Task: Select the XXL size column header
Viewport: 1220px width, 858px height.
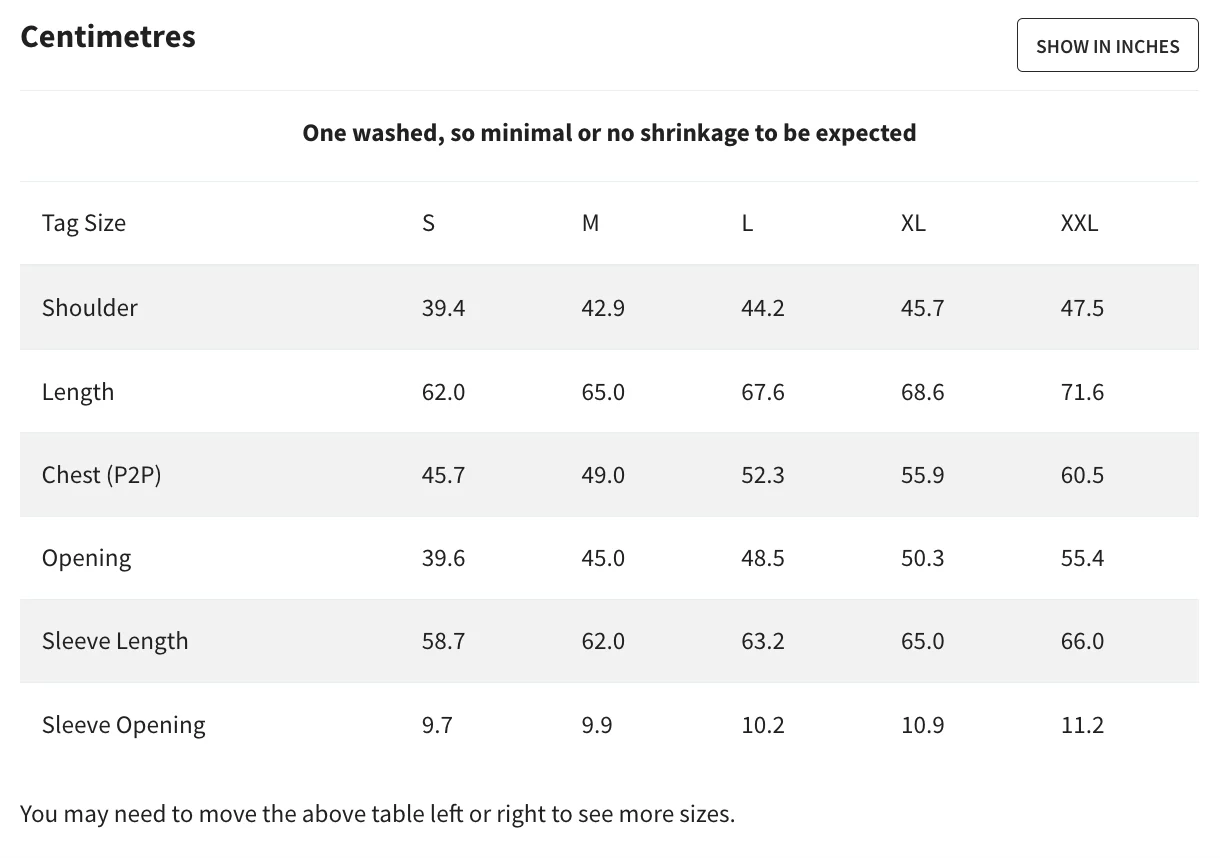Action: pyautogui.click(x=1079, y=223)
